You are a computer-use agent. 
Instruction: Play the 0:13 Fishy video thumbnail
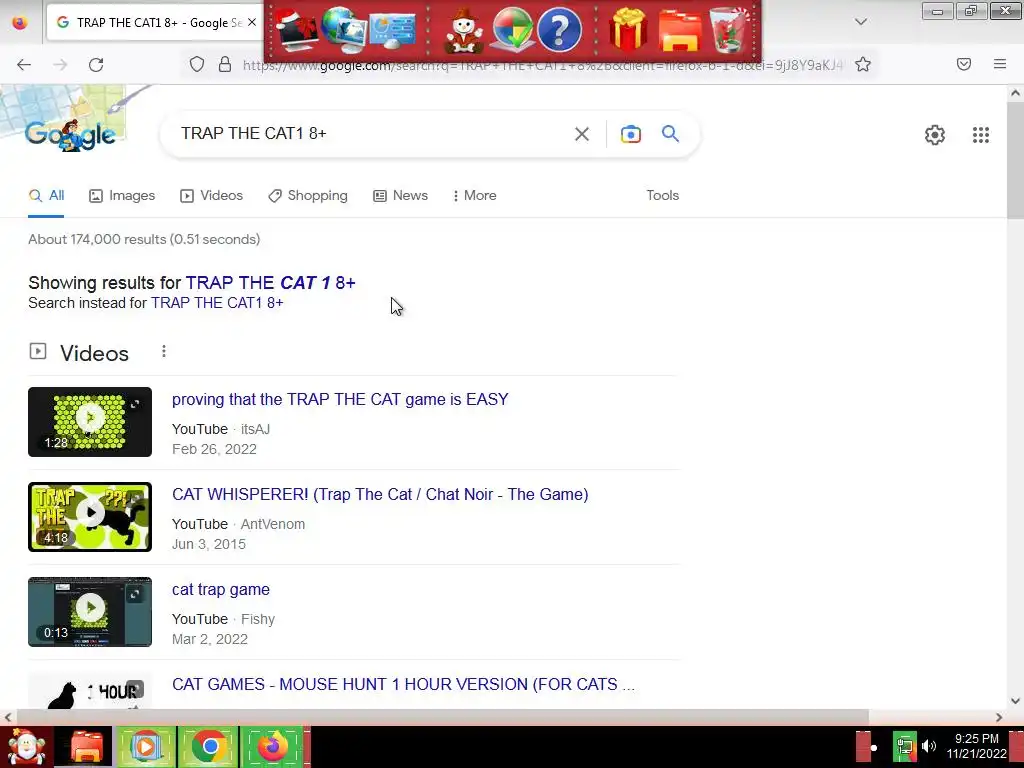point(90,612)
